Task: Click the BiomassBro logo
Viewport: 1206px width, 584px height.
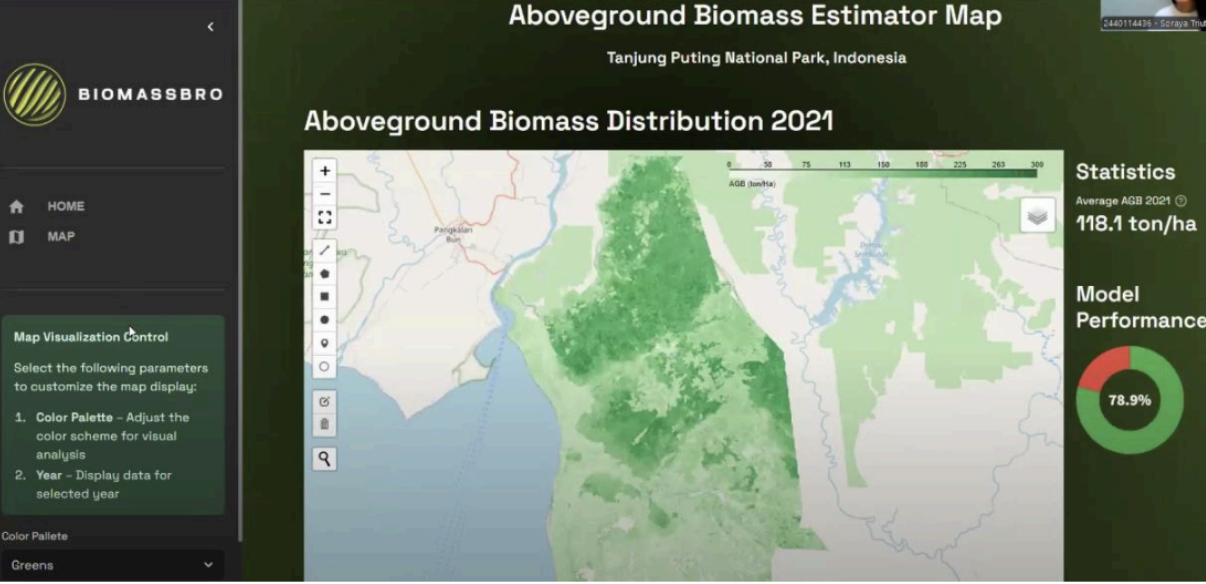Action: [112, 95]
